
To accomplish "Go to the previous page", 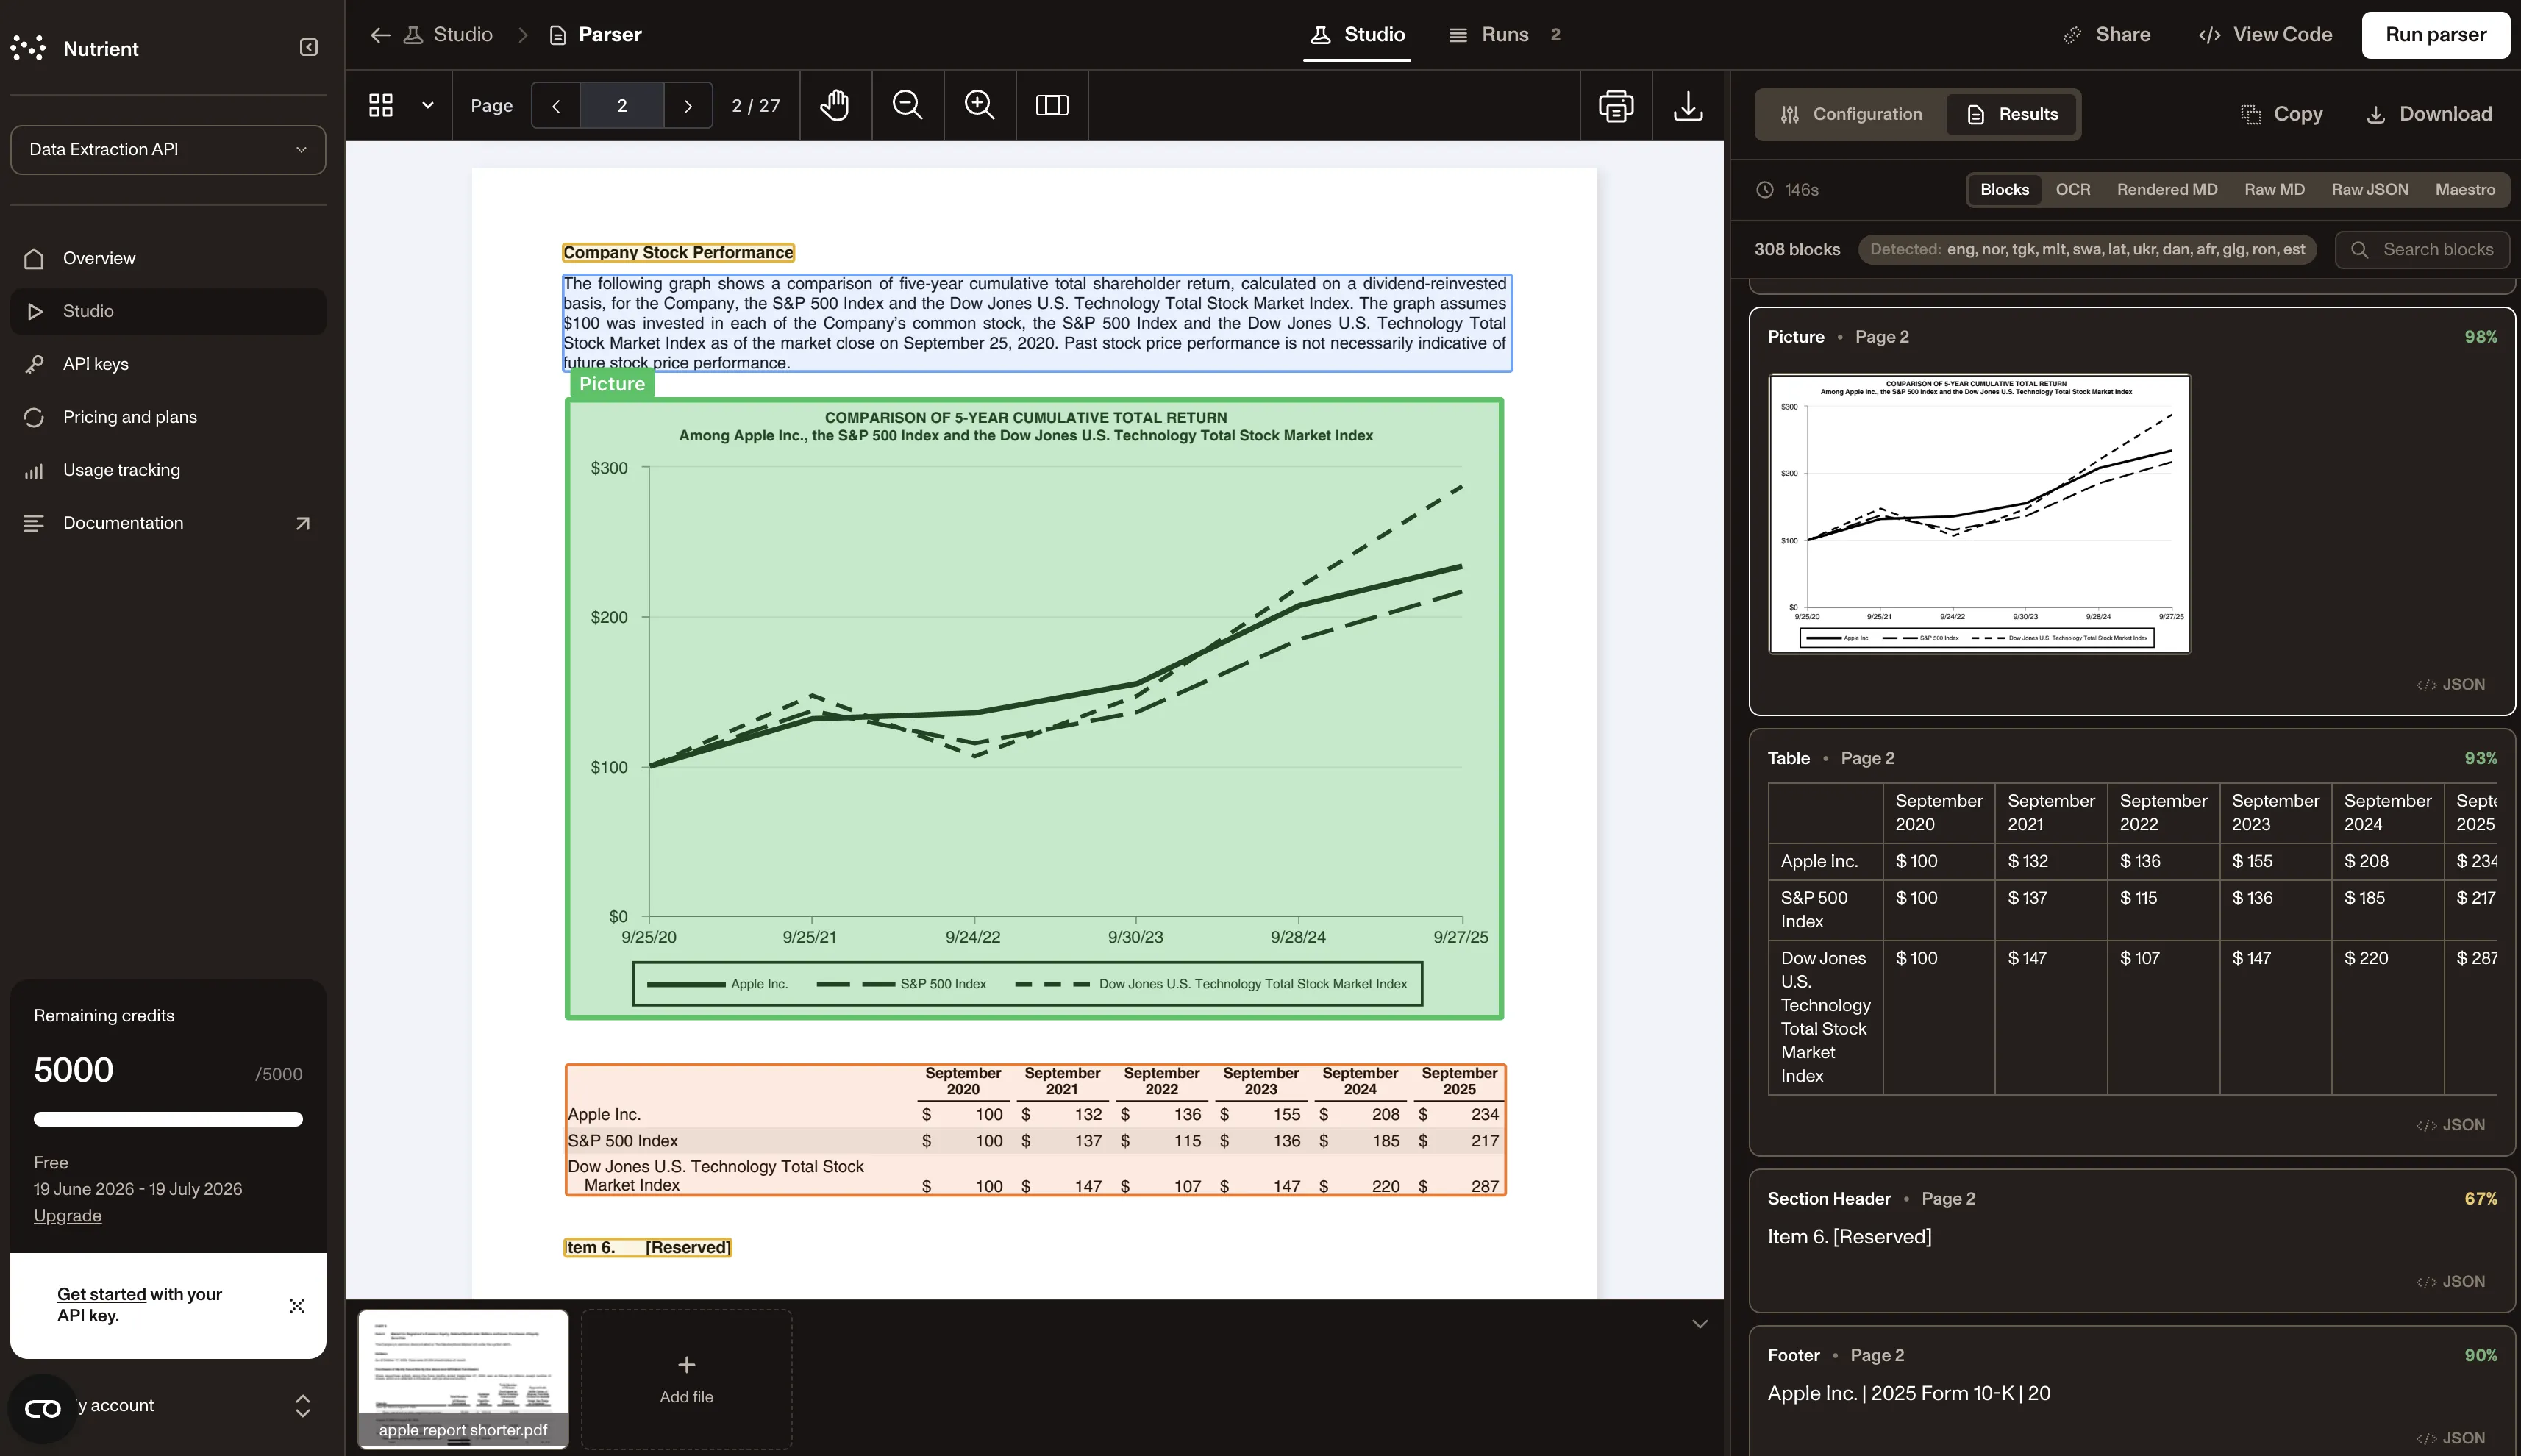I will [556, 105].
